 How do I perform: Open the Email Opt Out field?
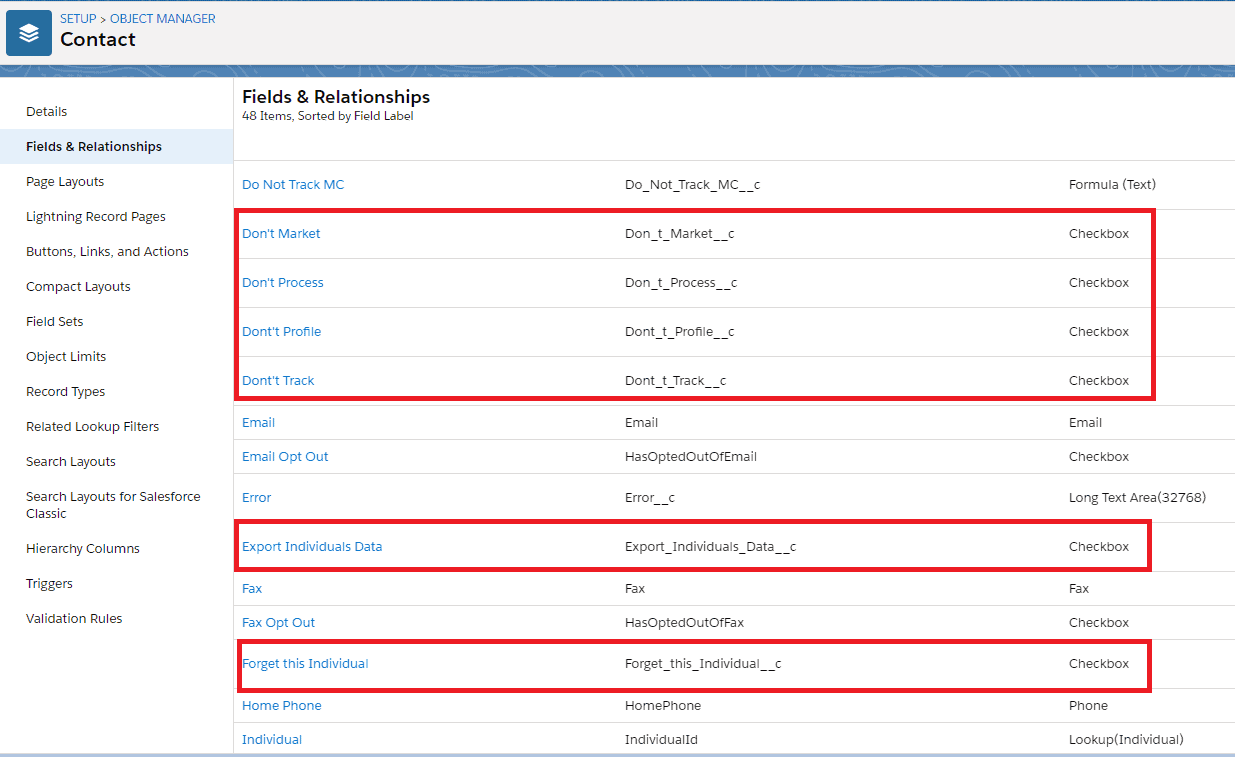(285, 457)
